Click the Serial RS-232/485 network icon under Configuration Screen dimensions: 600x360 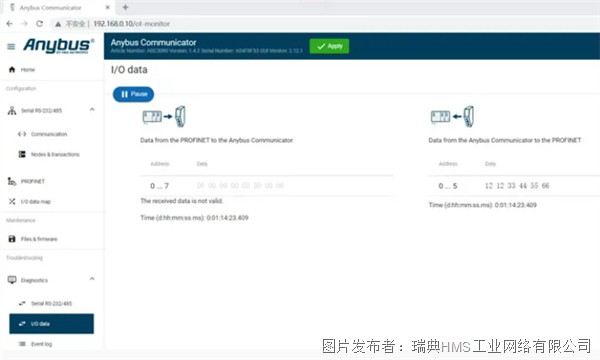[12, 111]
